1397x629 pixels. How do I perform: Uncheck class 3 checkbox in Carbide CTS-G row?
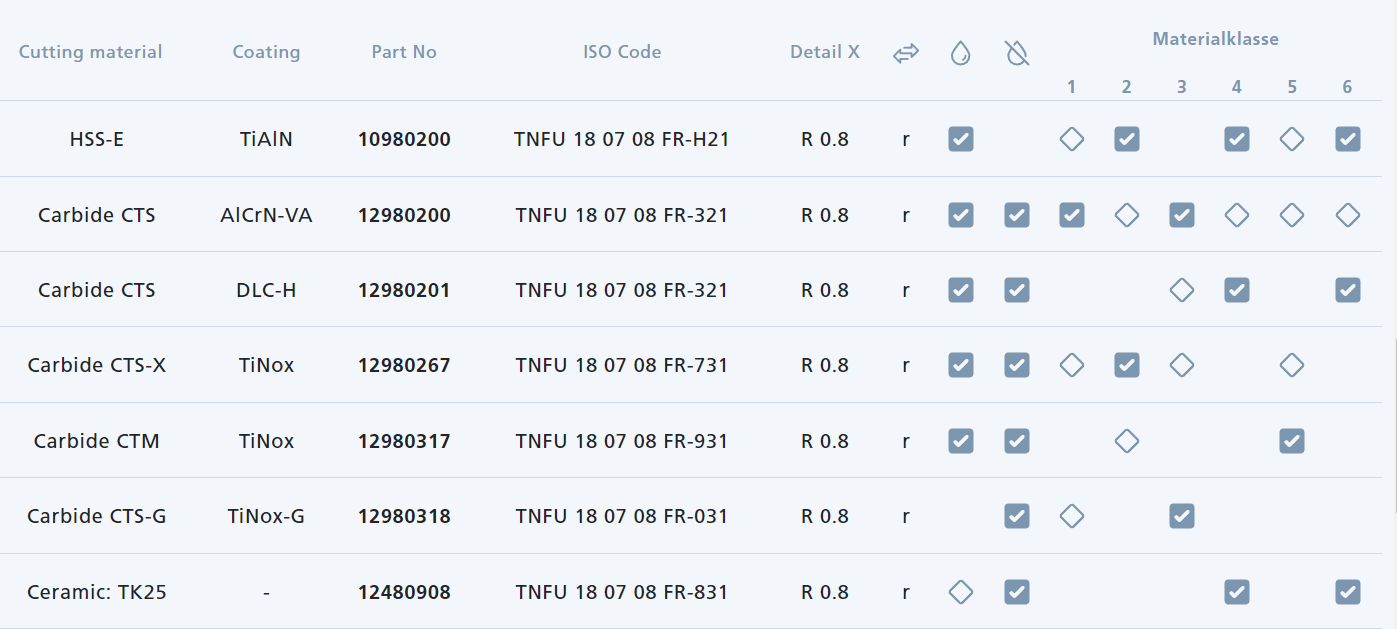pos(1181,516)
